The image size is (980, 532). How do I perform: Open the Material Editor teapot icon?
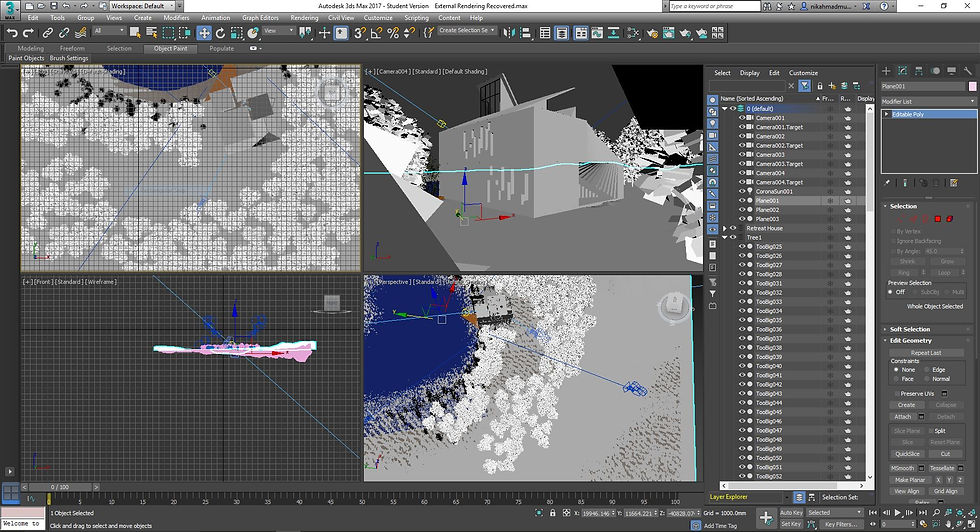(x=652, y=33)
